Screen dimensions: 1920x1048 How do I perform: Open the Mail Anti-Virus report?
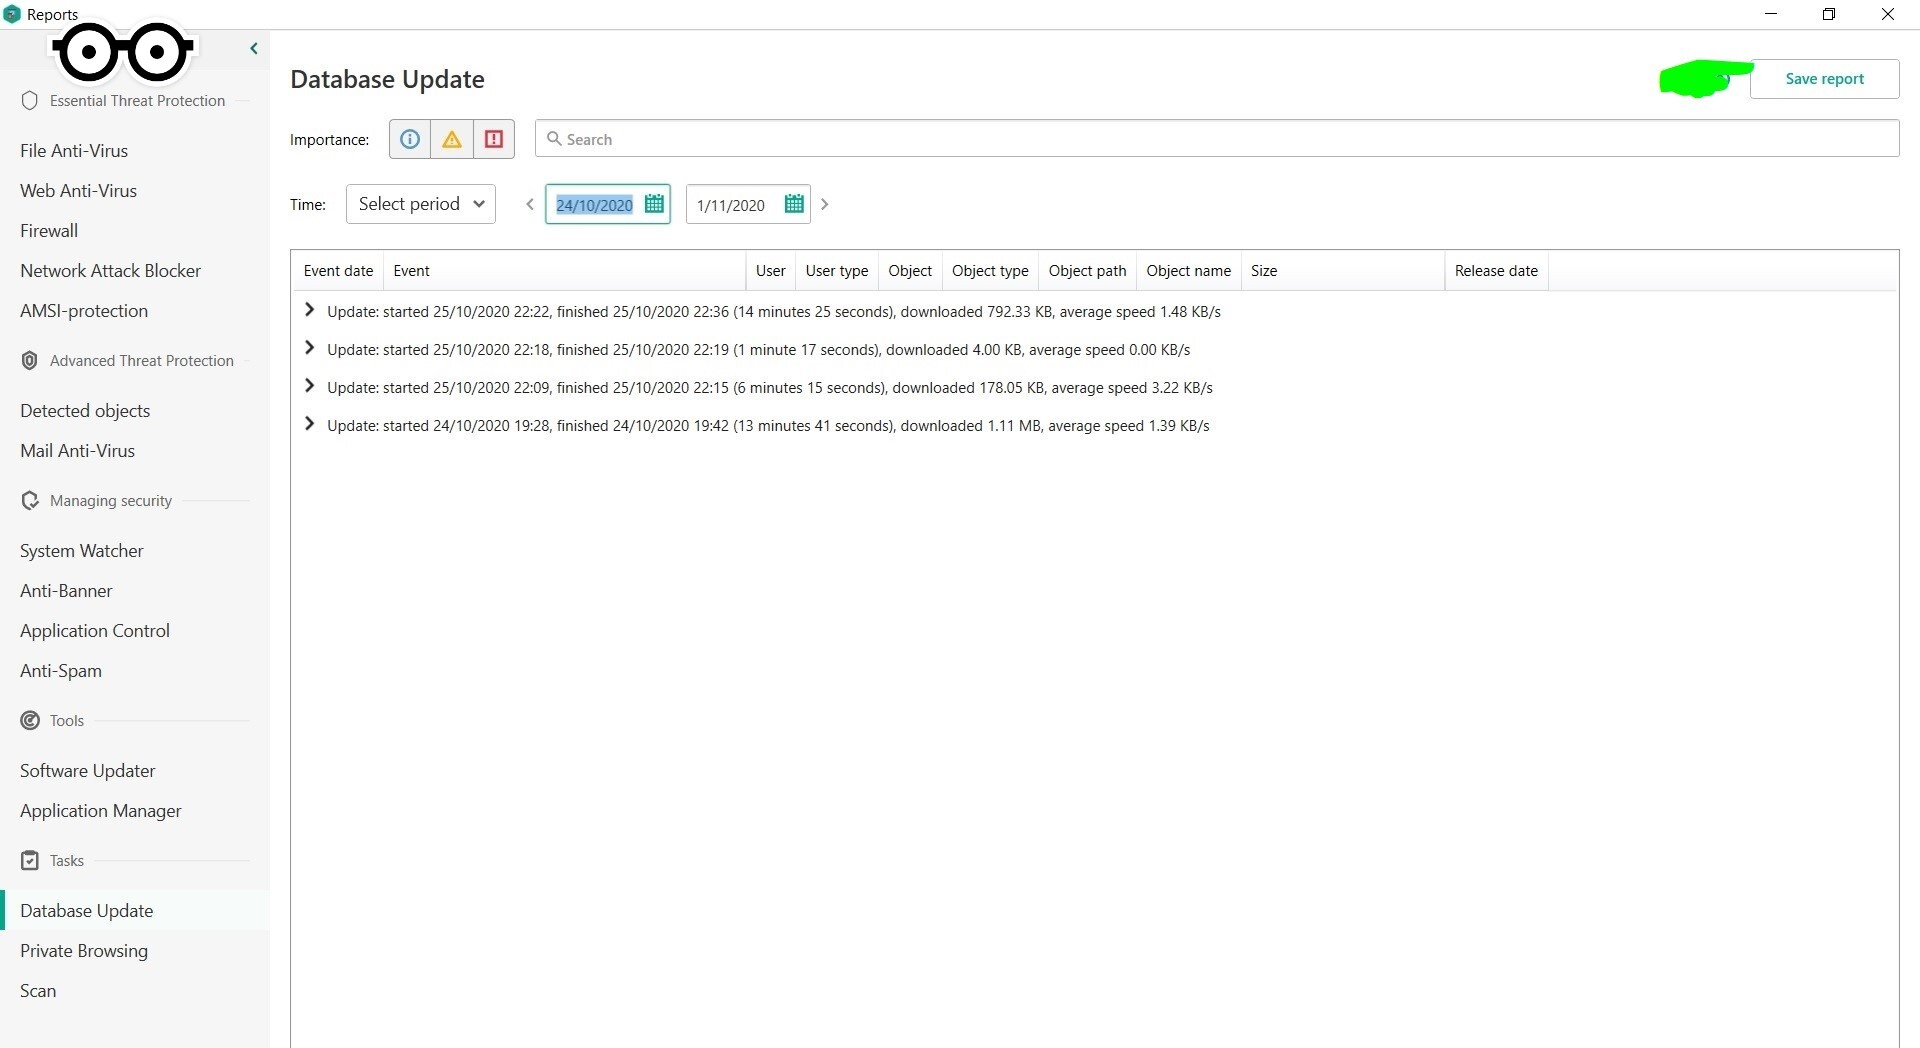[x=77, y=451]
